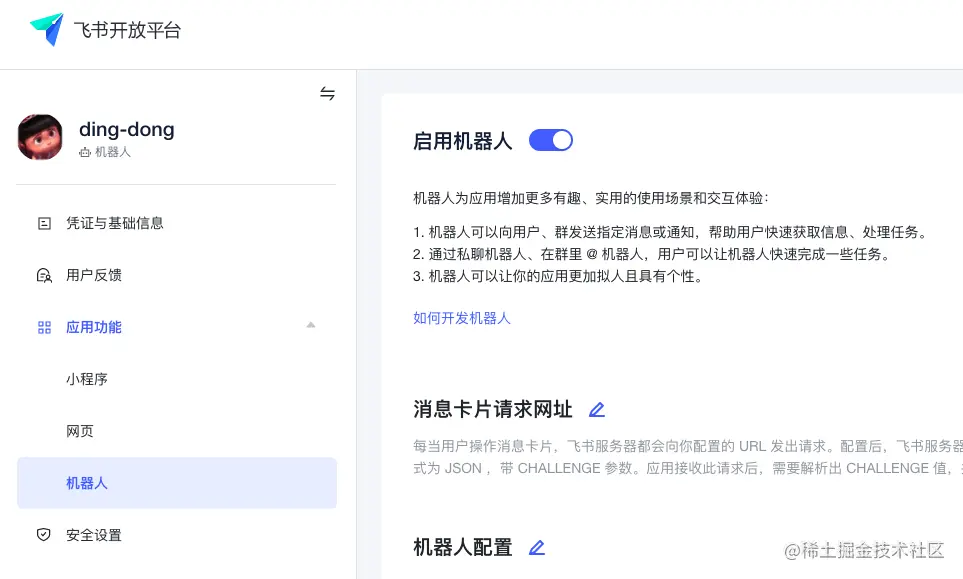This screenshot has height=579, width=963.
Task: Click the 飞书开放平台 title text
Action: [x=127, y=30]
